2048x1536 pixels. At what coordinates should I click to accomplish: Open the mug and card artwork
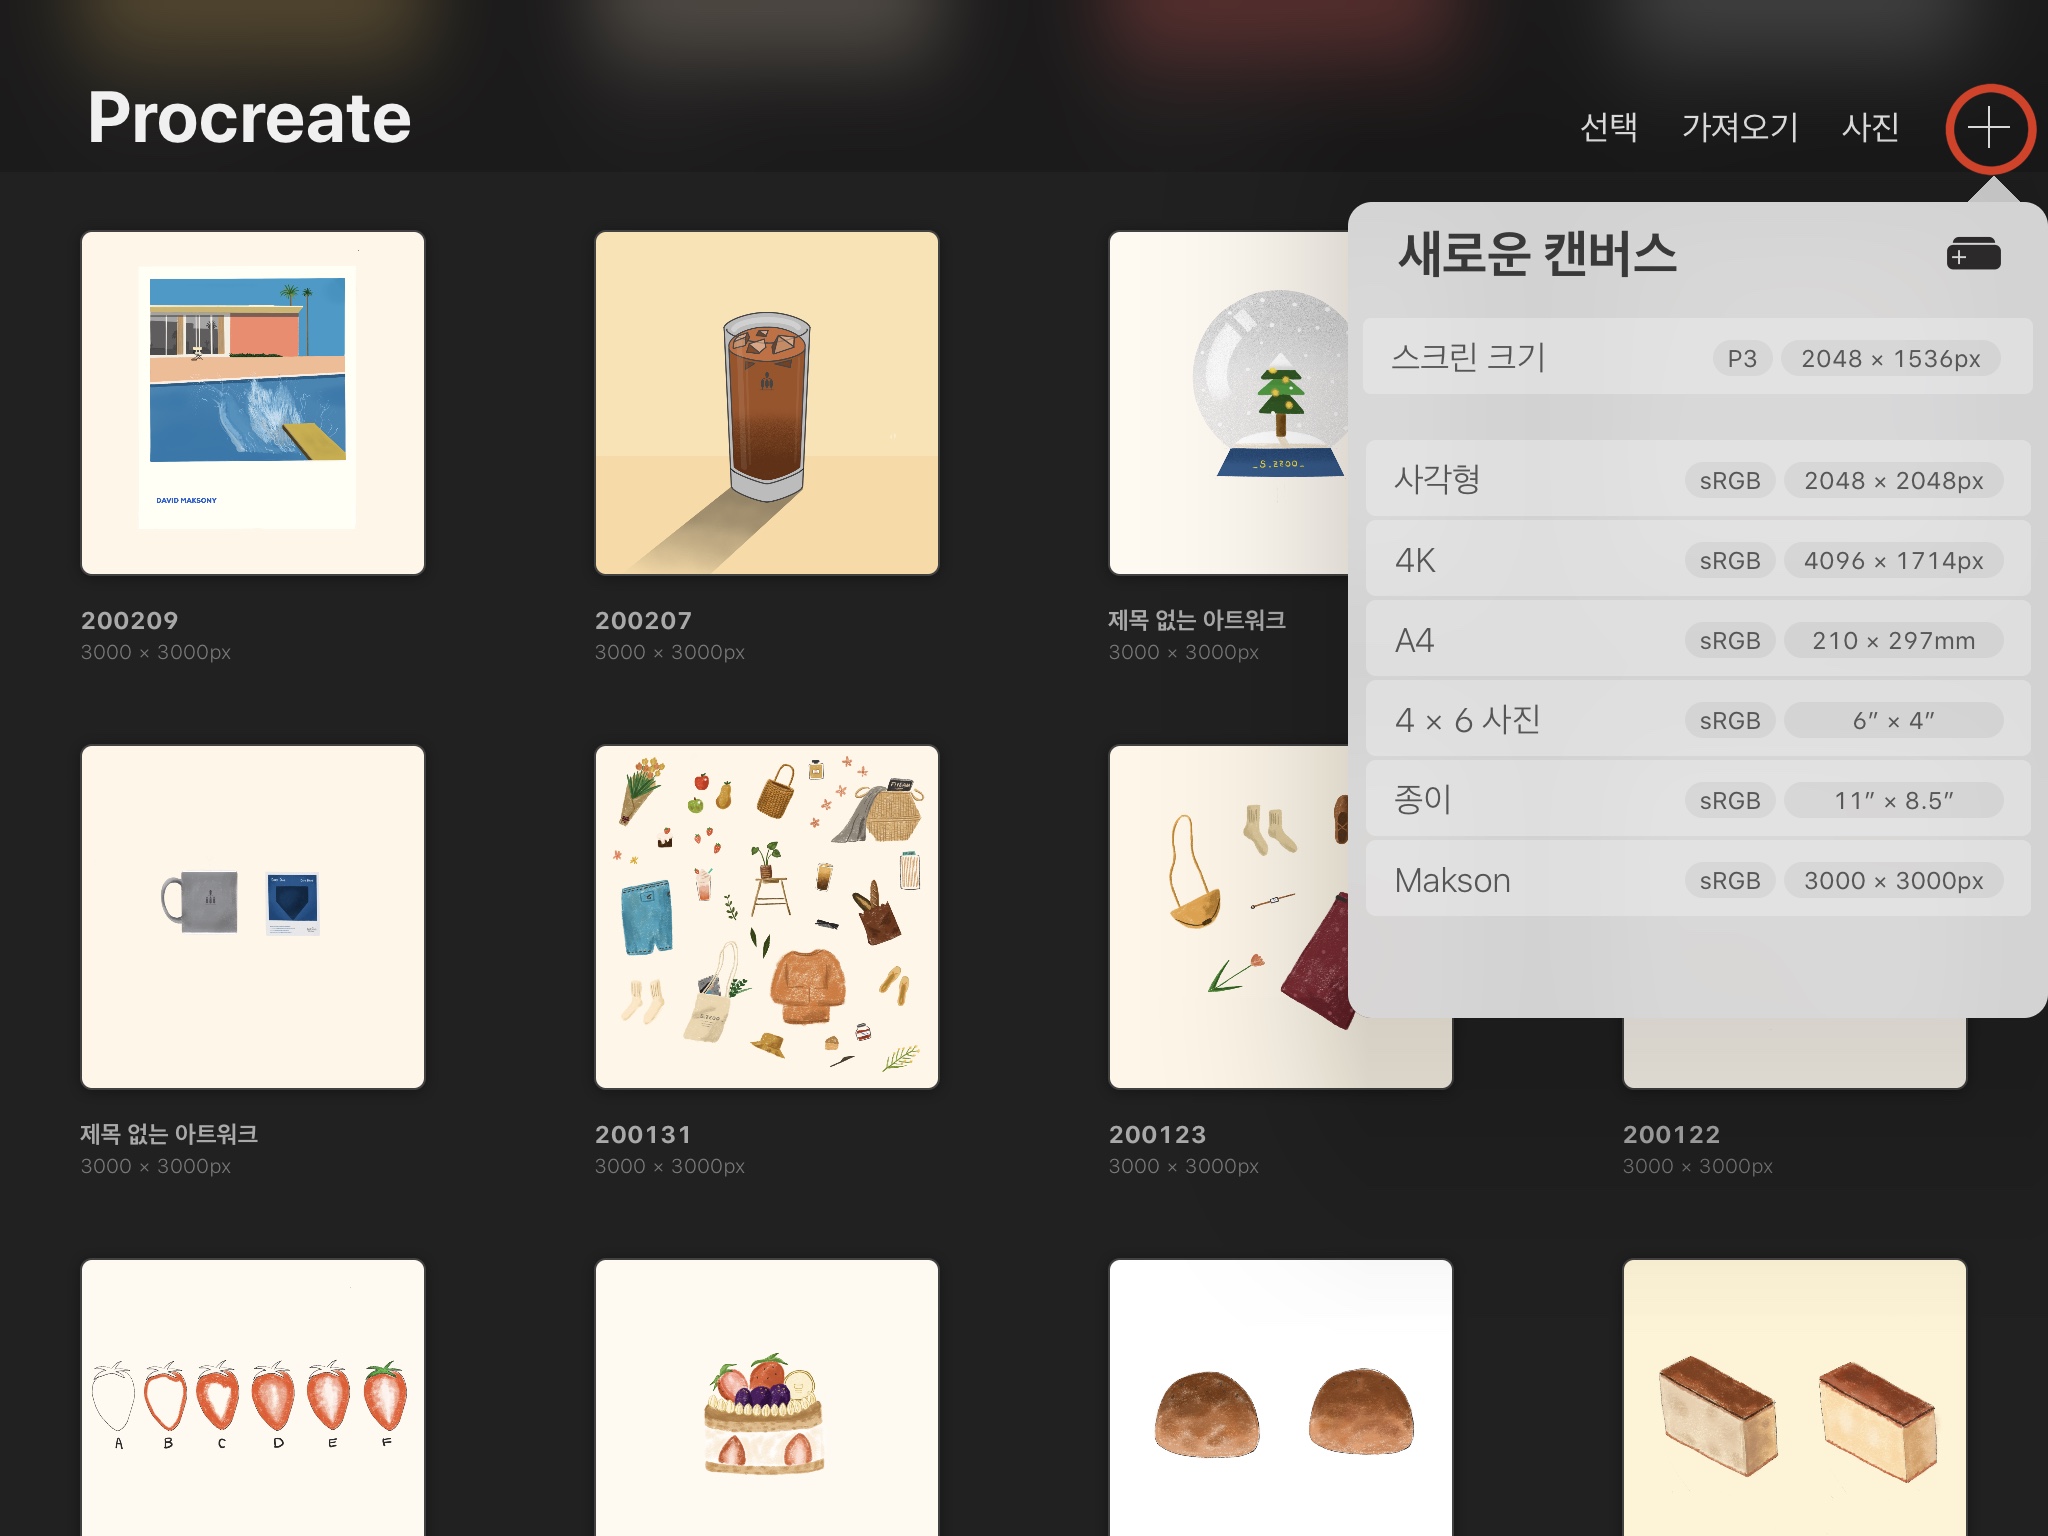point(253,917)
